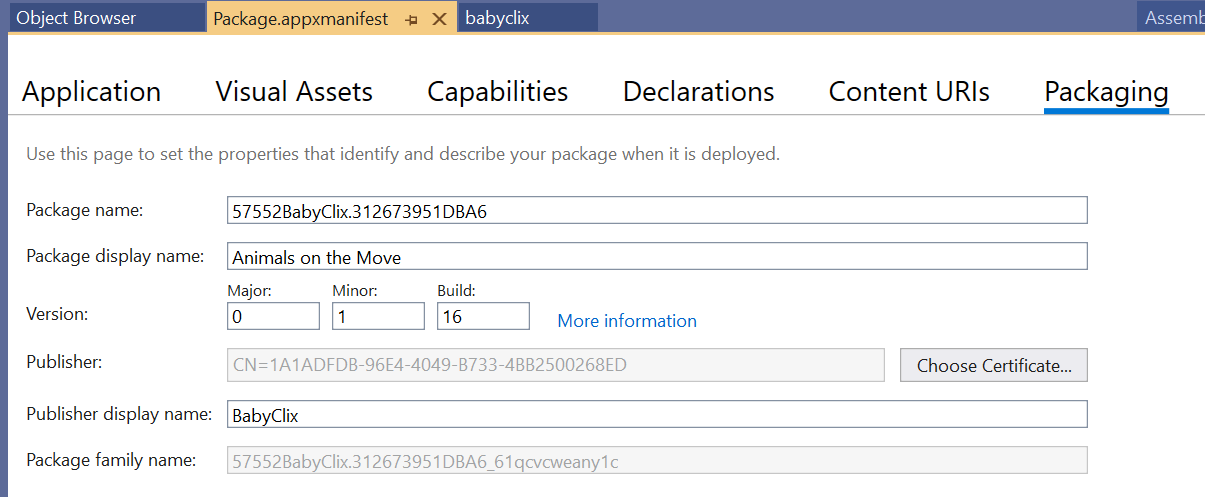1205x497 pixels.
Task: Focus the Major version box
Action: coord(274,316)
